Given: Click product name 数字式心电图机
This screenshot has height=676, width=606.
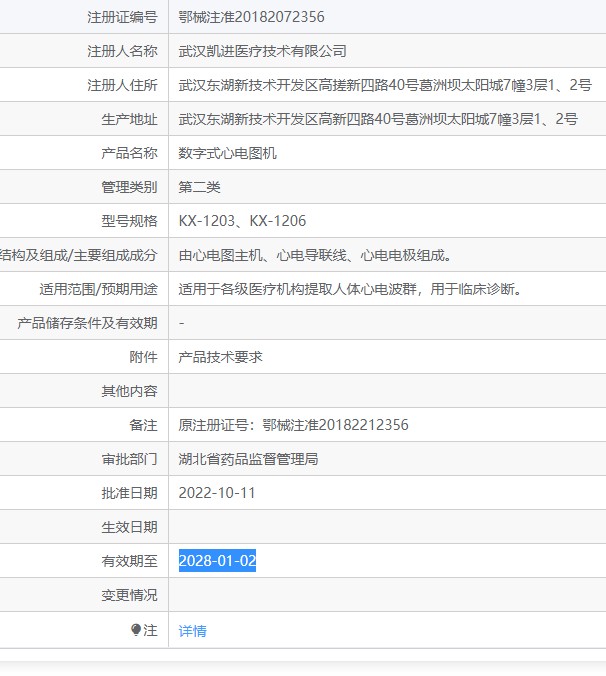Looking at the screenshot, I should (x=228, y=153).
